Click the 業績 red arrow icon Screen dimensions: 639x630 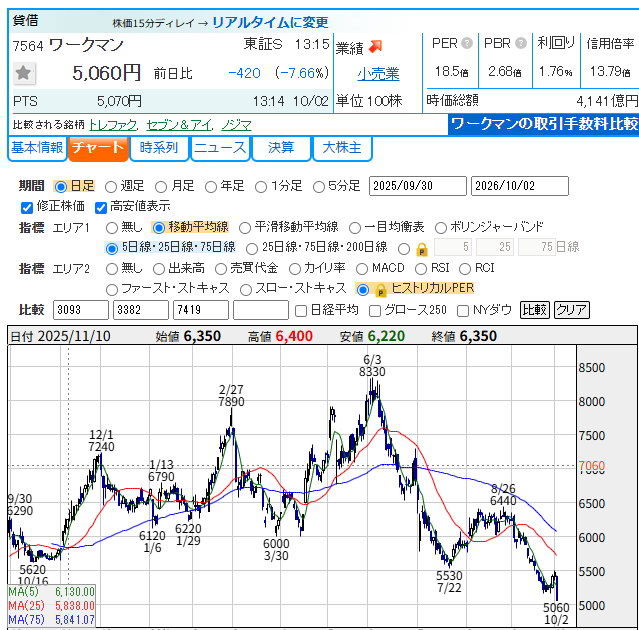(x=375, y=47)
